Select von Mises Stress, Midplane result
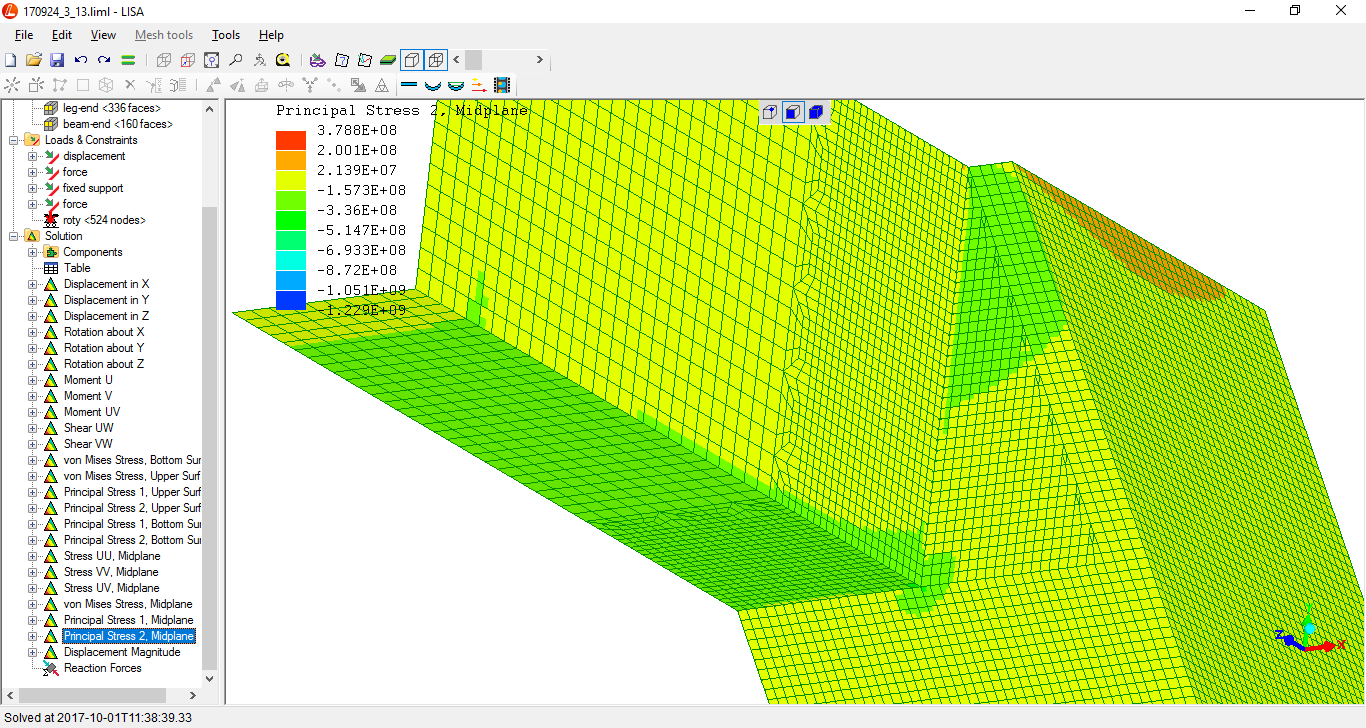Viewport: 1366px width, 728px height. pos(127,604)
